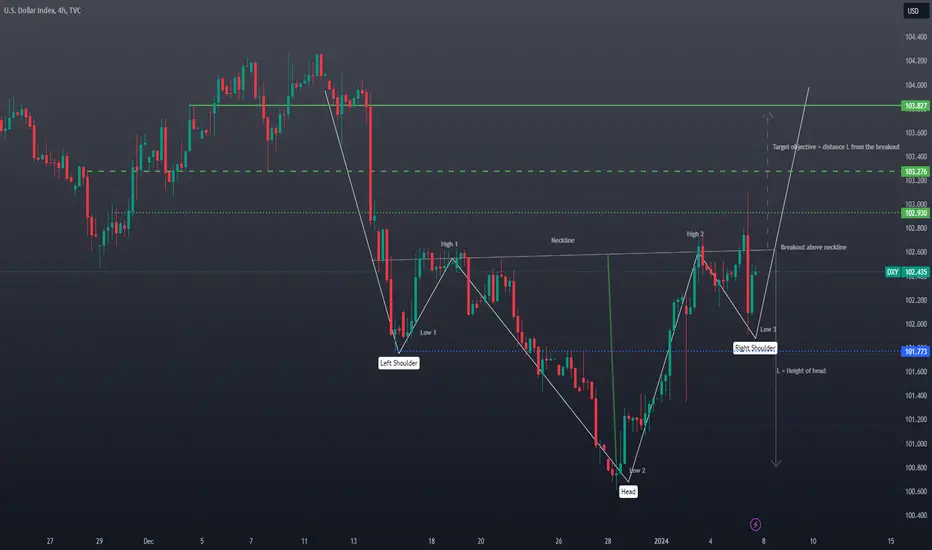Click date 26 on the time axis
Image resolution: width=932 pixels, height=550 pixels.
point(559,541)
